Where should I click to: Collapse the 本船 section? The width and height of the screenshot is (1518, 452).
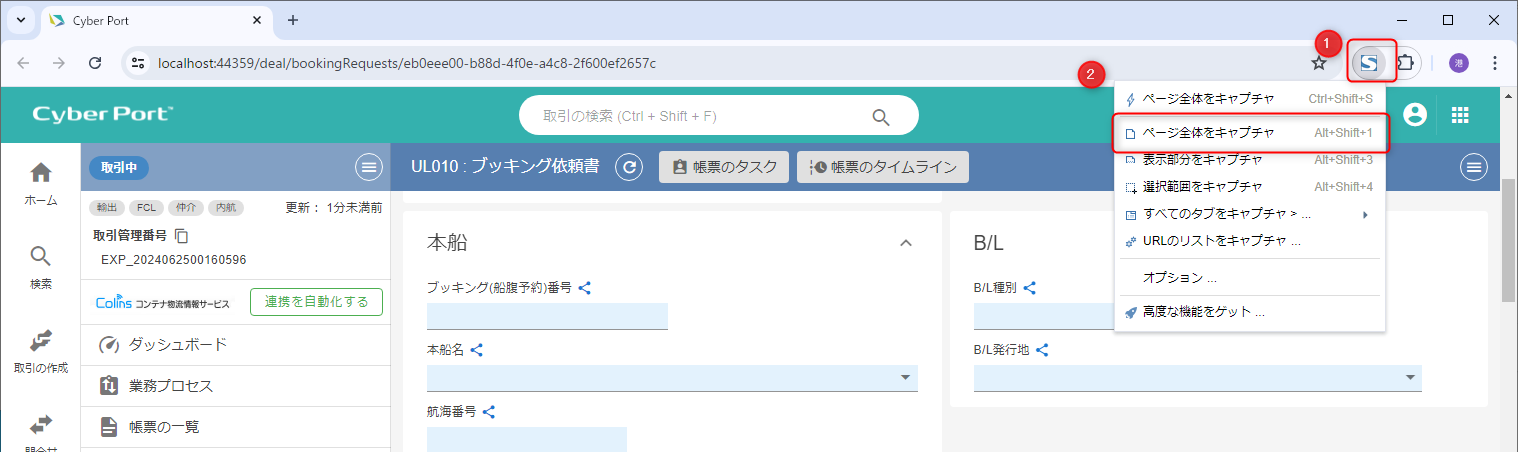pyautogui.click(x=906, y=243)
